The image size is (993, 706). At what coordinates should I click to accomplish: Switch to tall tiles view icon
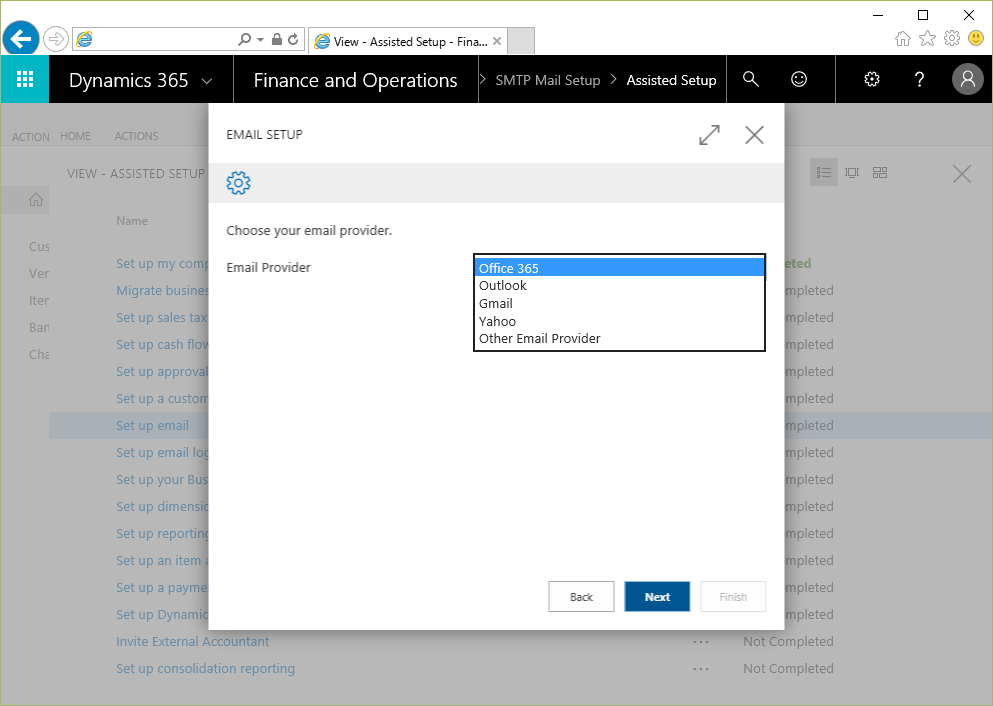tap(852, 172)
